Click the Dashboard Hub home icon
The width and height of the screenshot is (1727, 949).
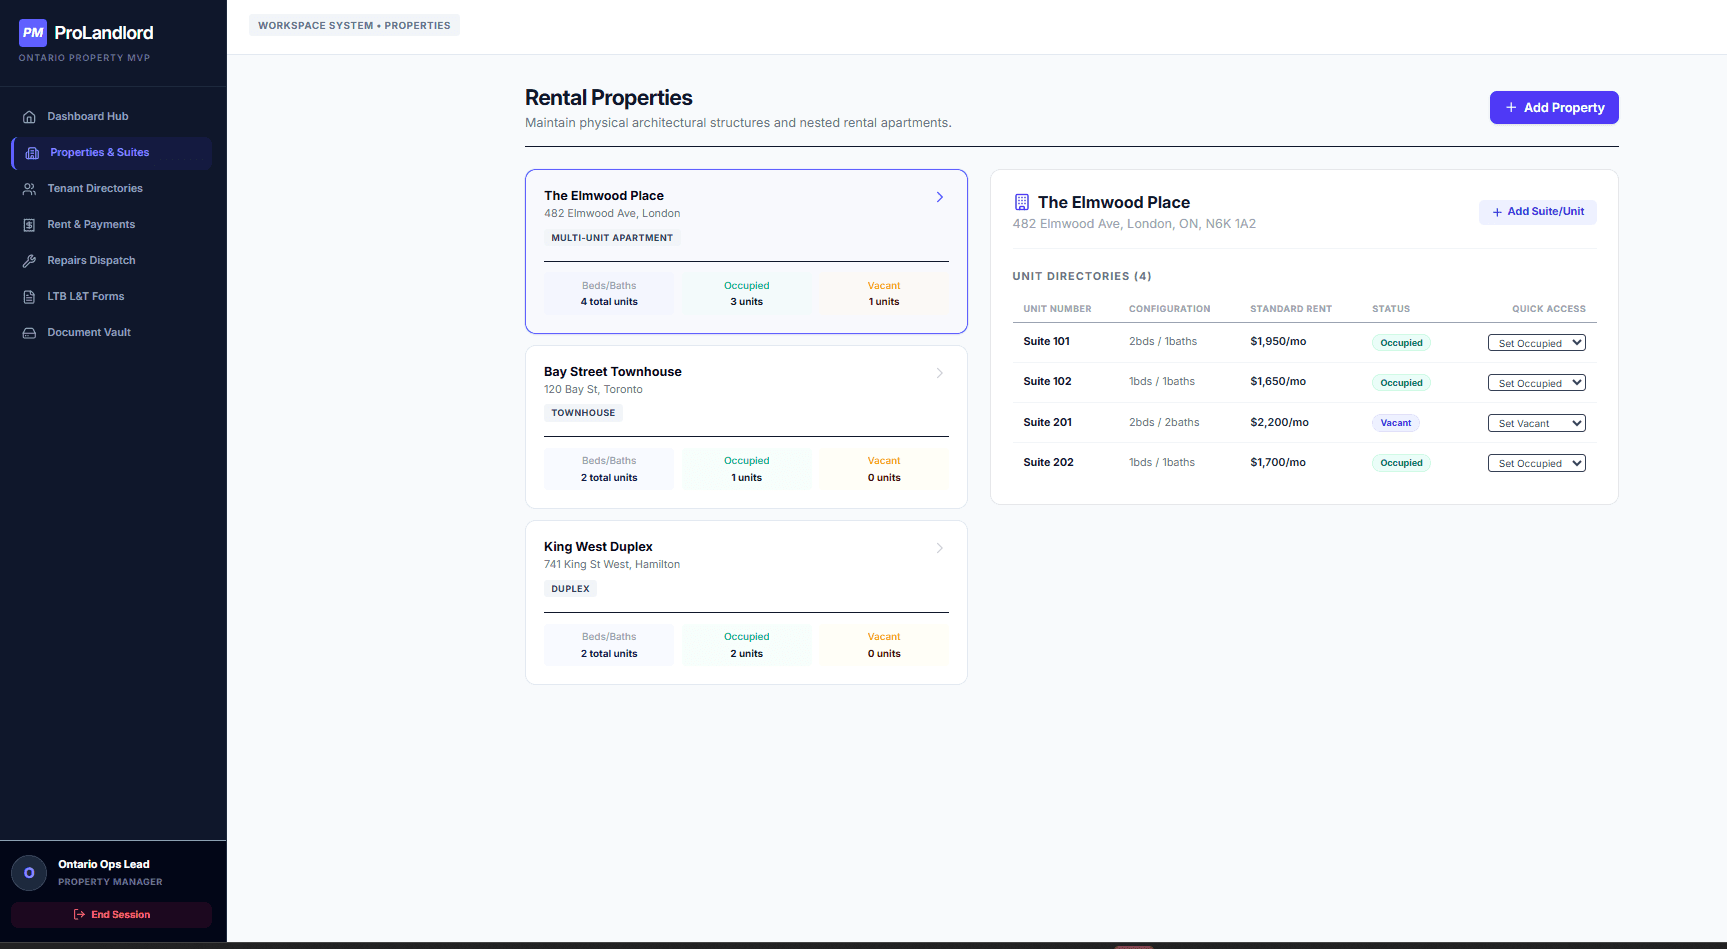coord(30,117)
